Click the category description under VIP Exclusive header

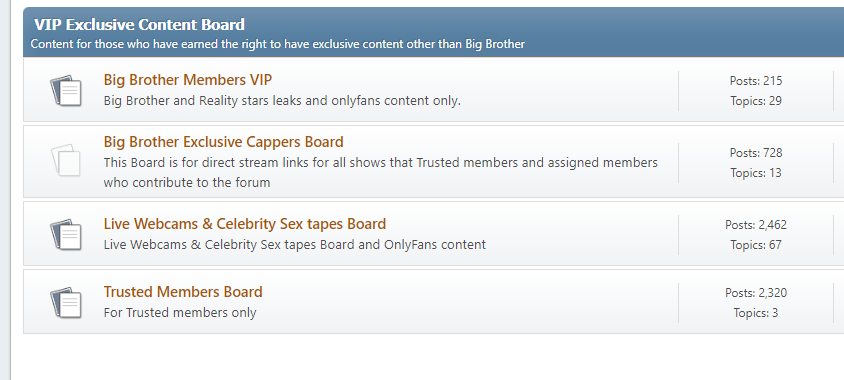click(278, 44)
